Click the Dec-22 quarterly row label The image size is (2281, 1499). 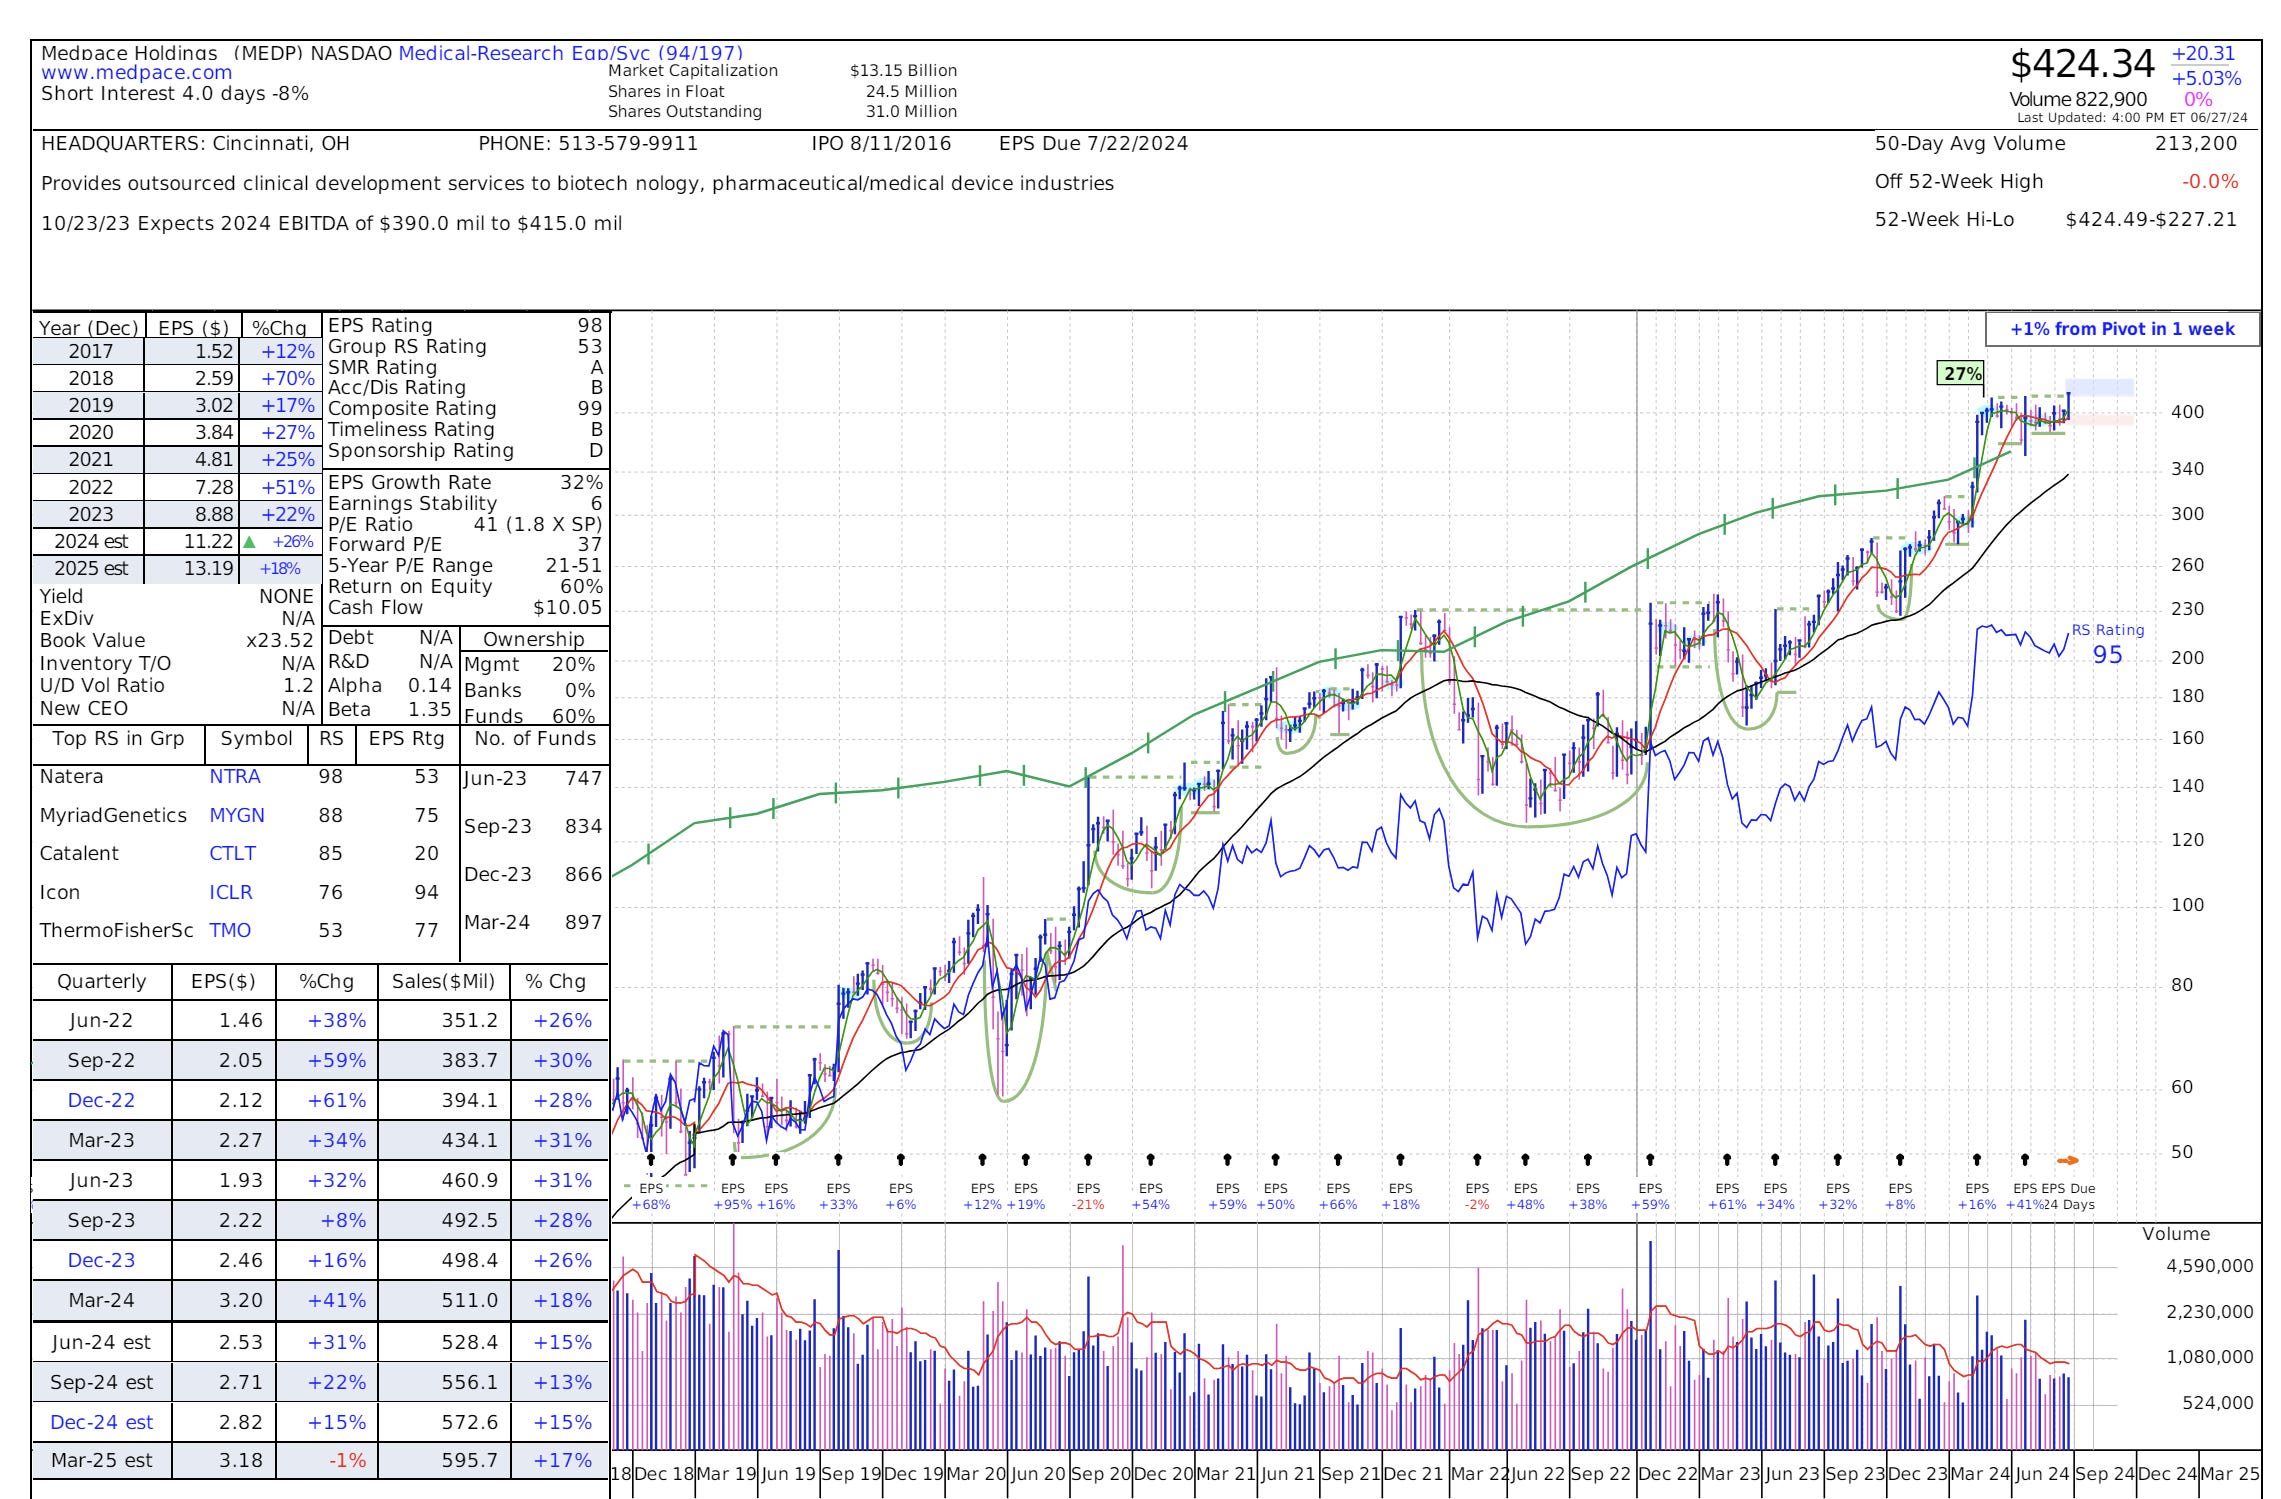(100, 1100)
